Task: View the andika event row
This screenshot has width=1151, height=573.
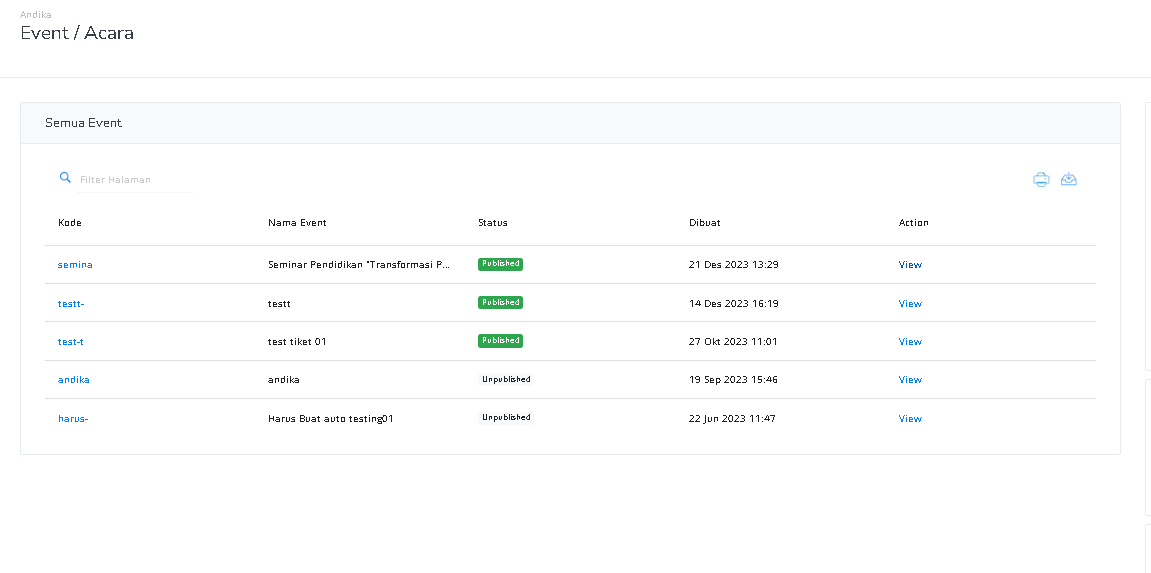Action: 909,380
